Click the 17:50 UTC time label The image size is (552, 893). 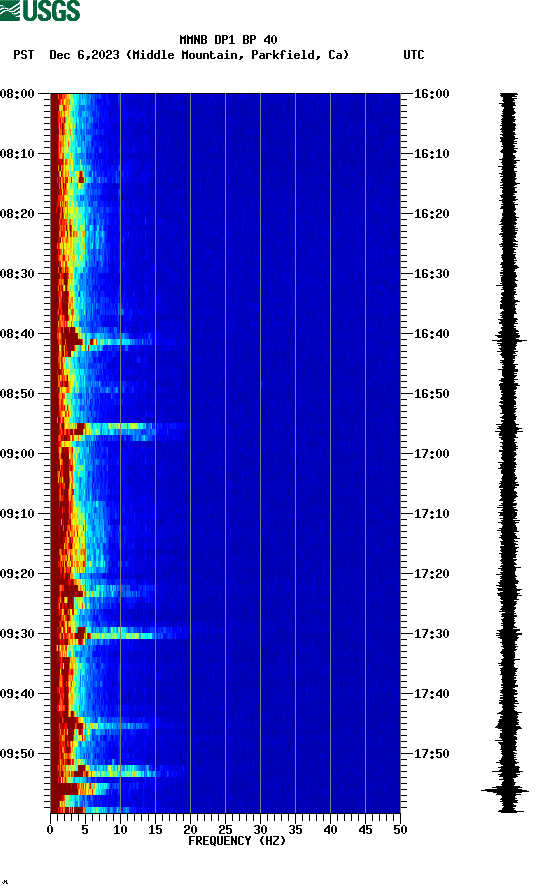[431, 753]
